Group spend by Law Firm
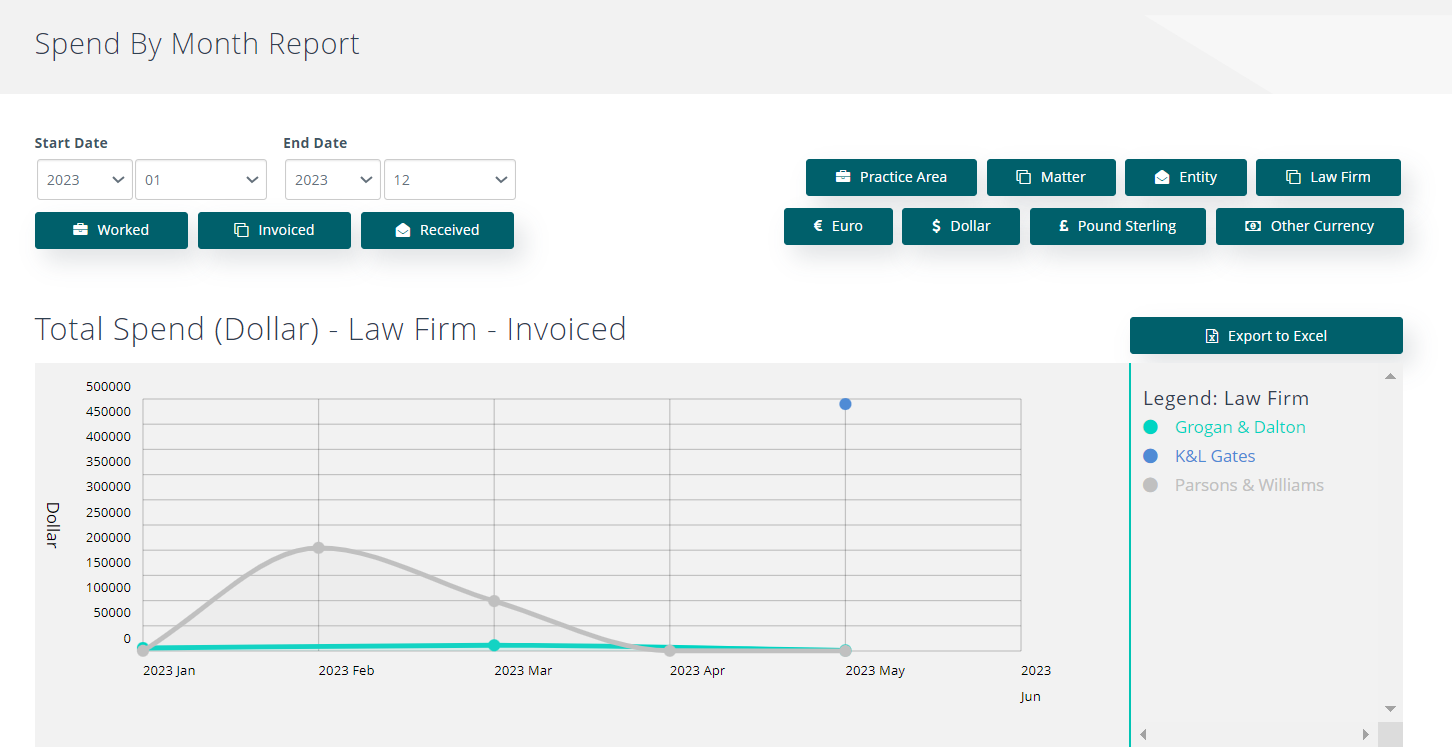This screenshot has height=756, width=1452. (x=1328, y=177)
